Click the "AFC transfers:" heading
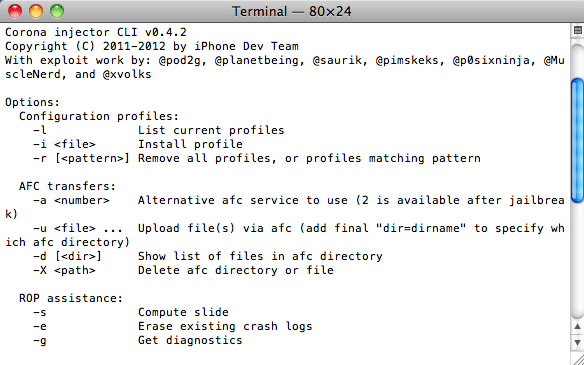The image size is (584, 365). (x=68, y=186)
